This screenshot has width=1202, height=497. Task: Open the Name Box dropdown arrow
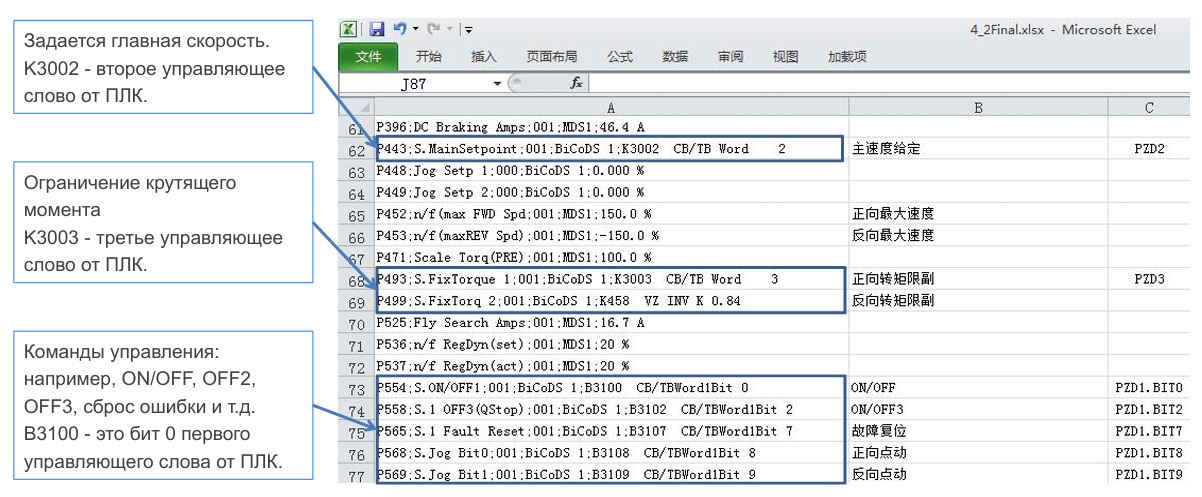point(497,85)
